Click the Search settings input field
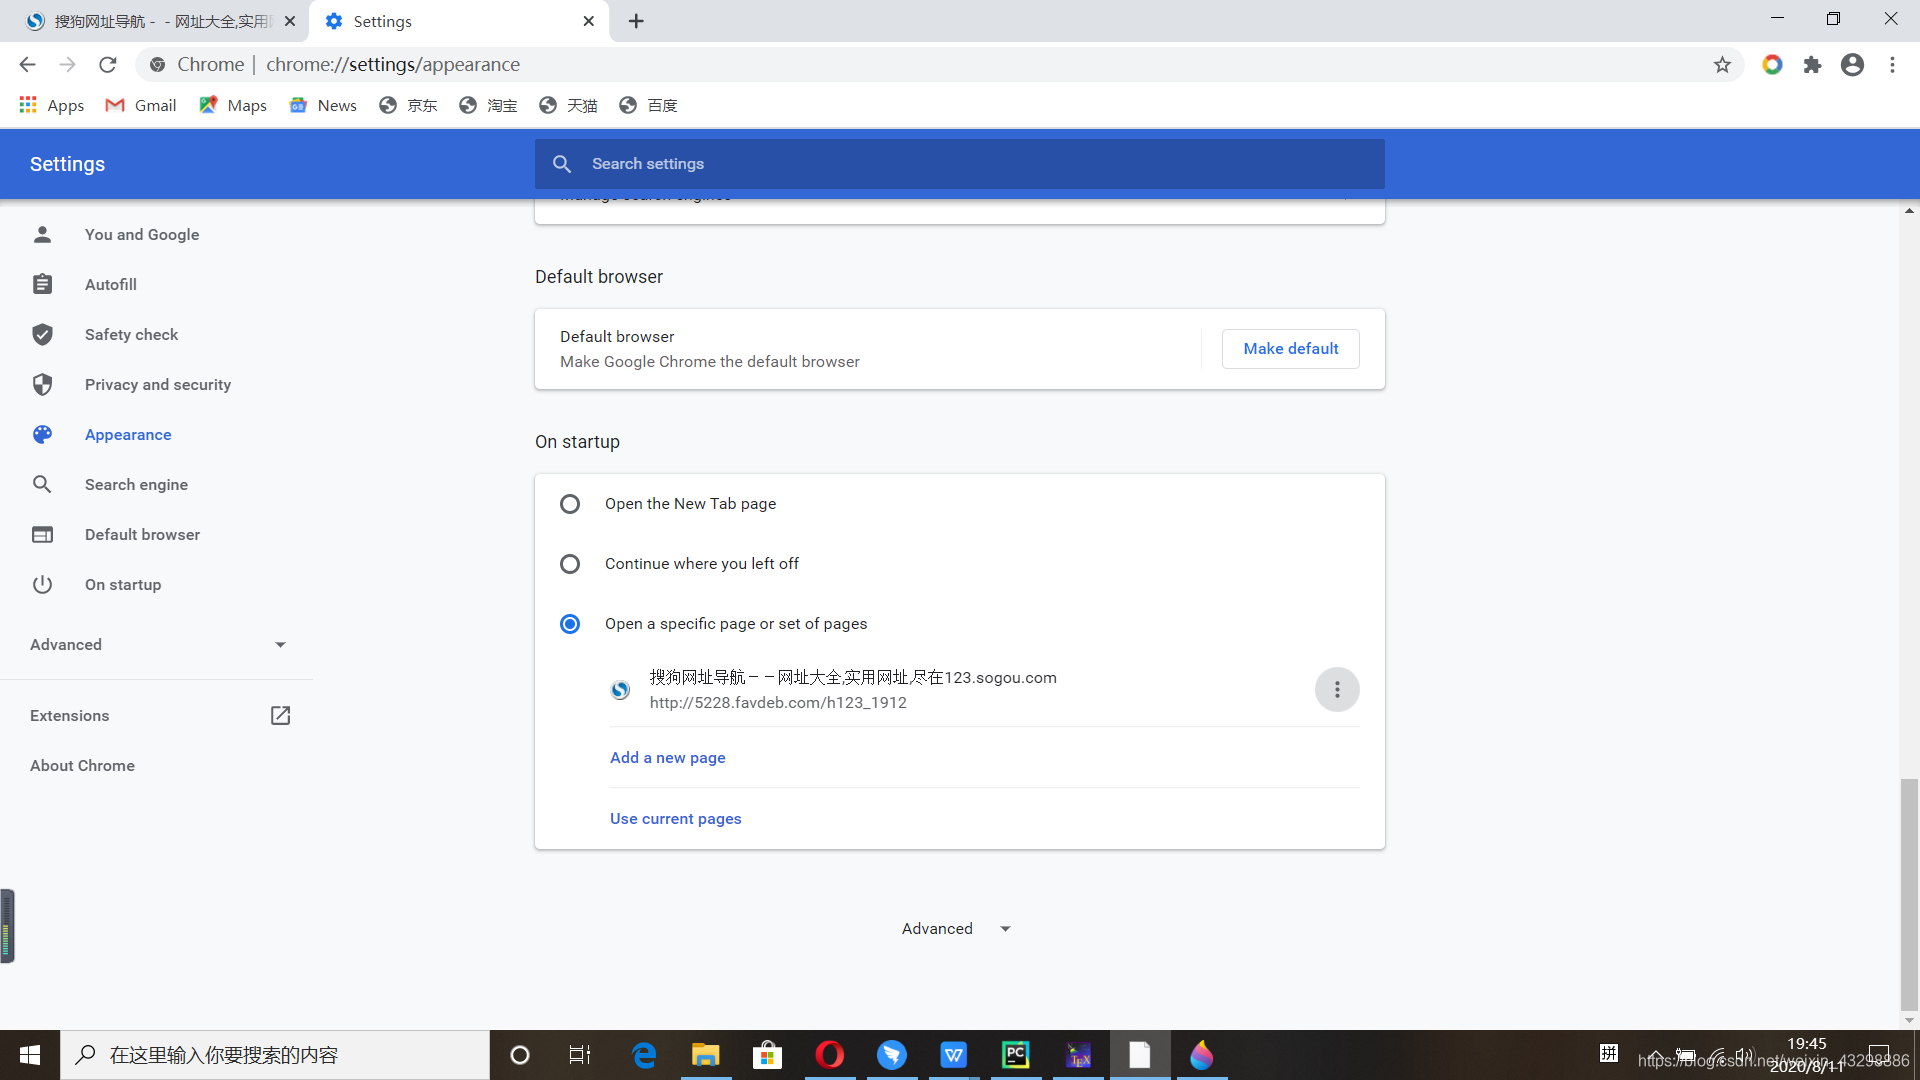This screenshot has width=1920, height=1080. pyautogui.click(x=959, y=162)
